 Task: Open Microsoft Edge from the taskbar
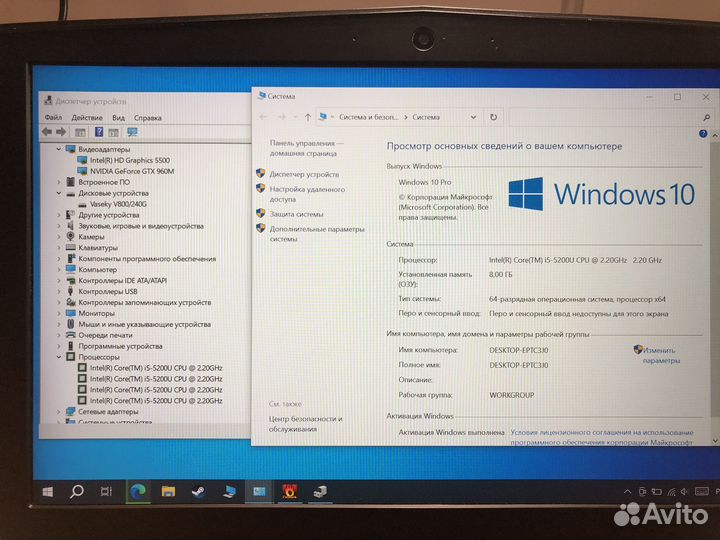coord(138,492)
